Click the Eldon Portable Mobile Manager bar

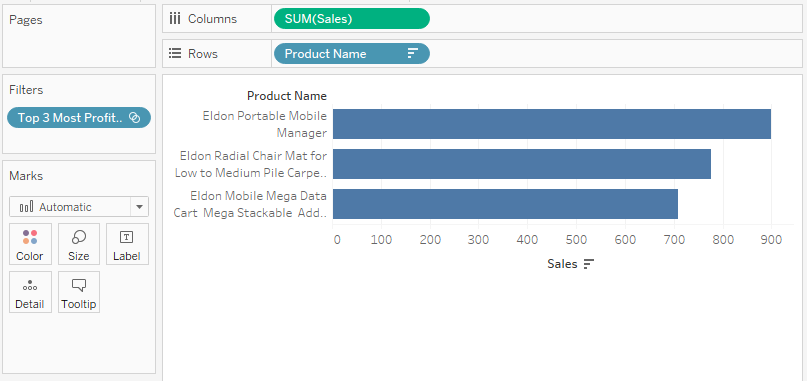tap(552, 124)
